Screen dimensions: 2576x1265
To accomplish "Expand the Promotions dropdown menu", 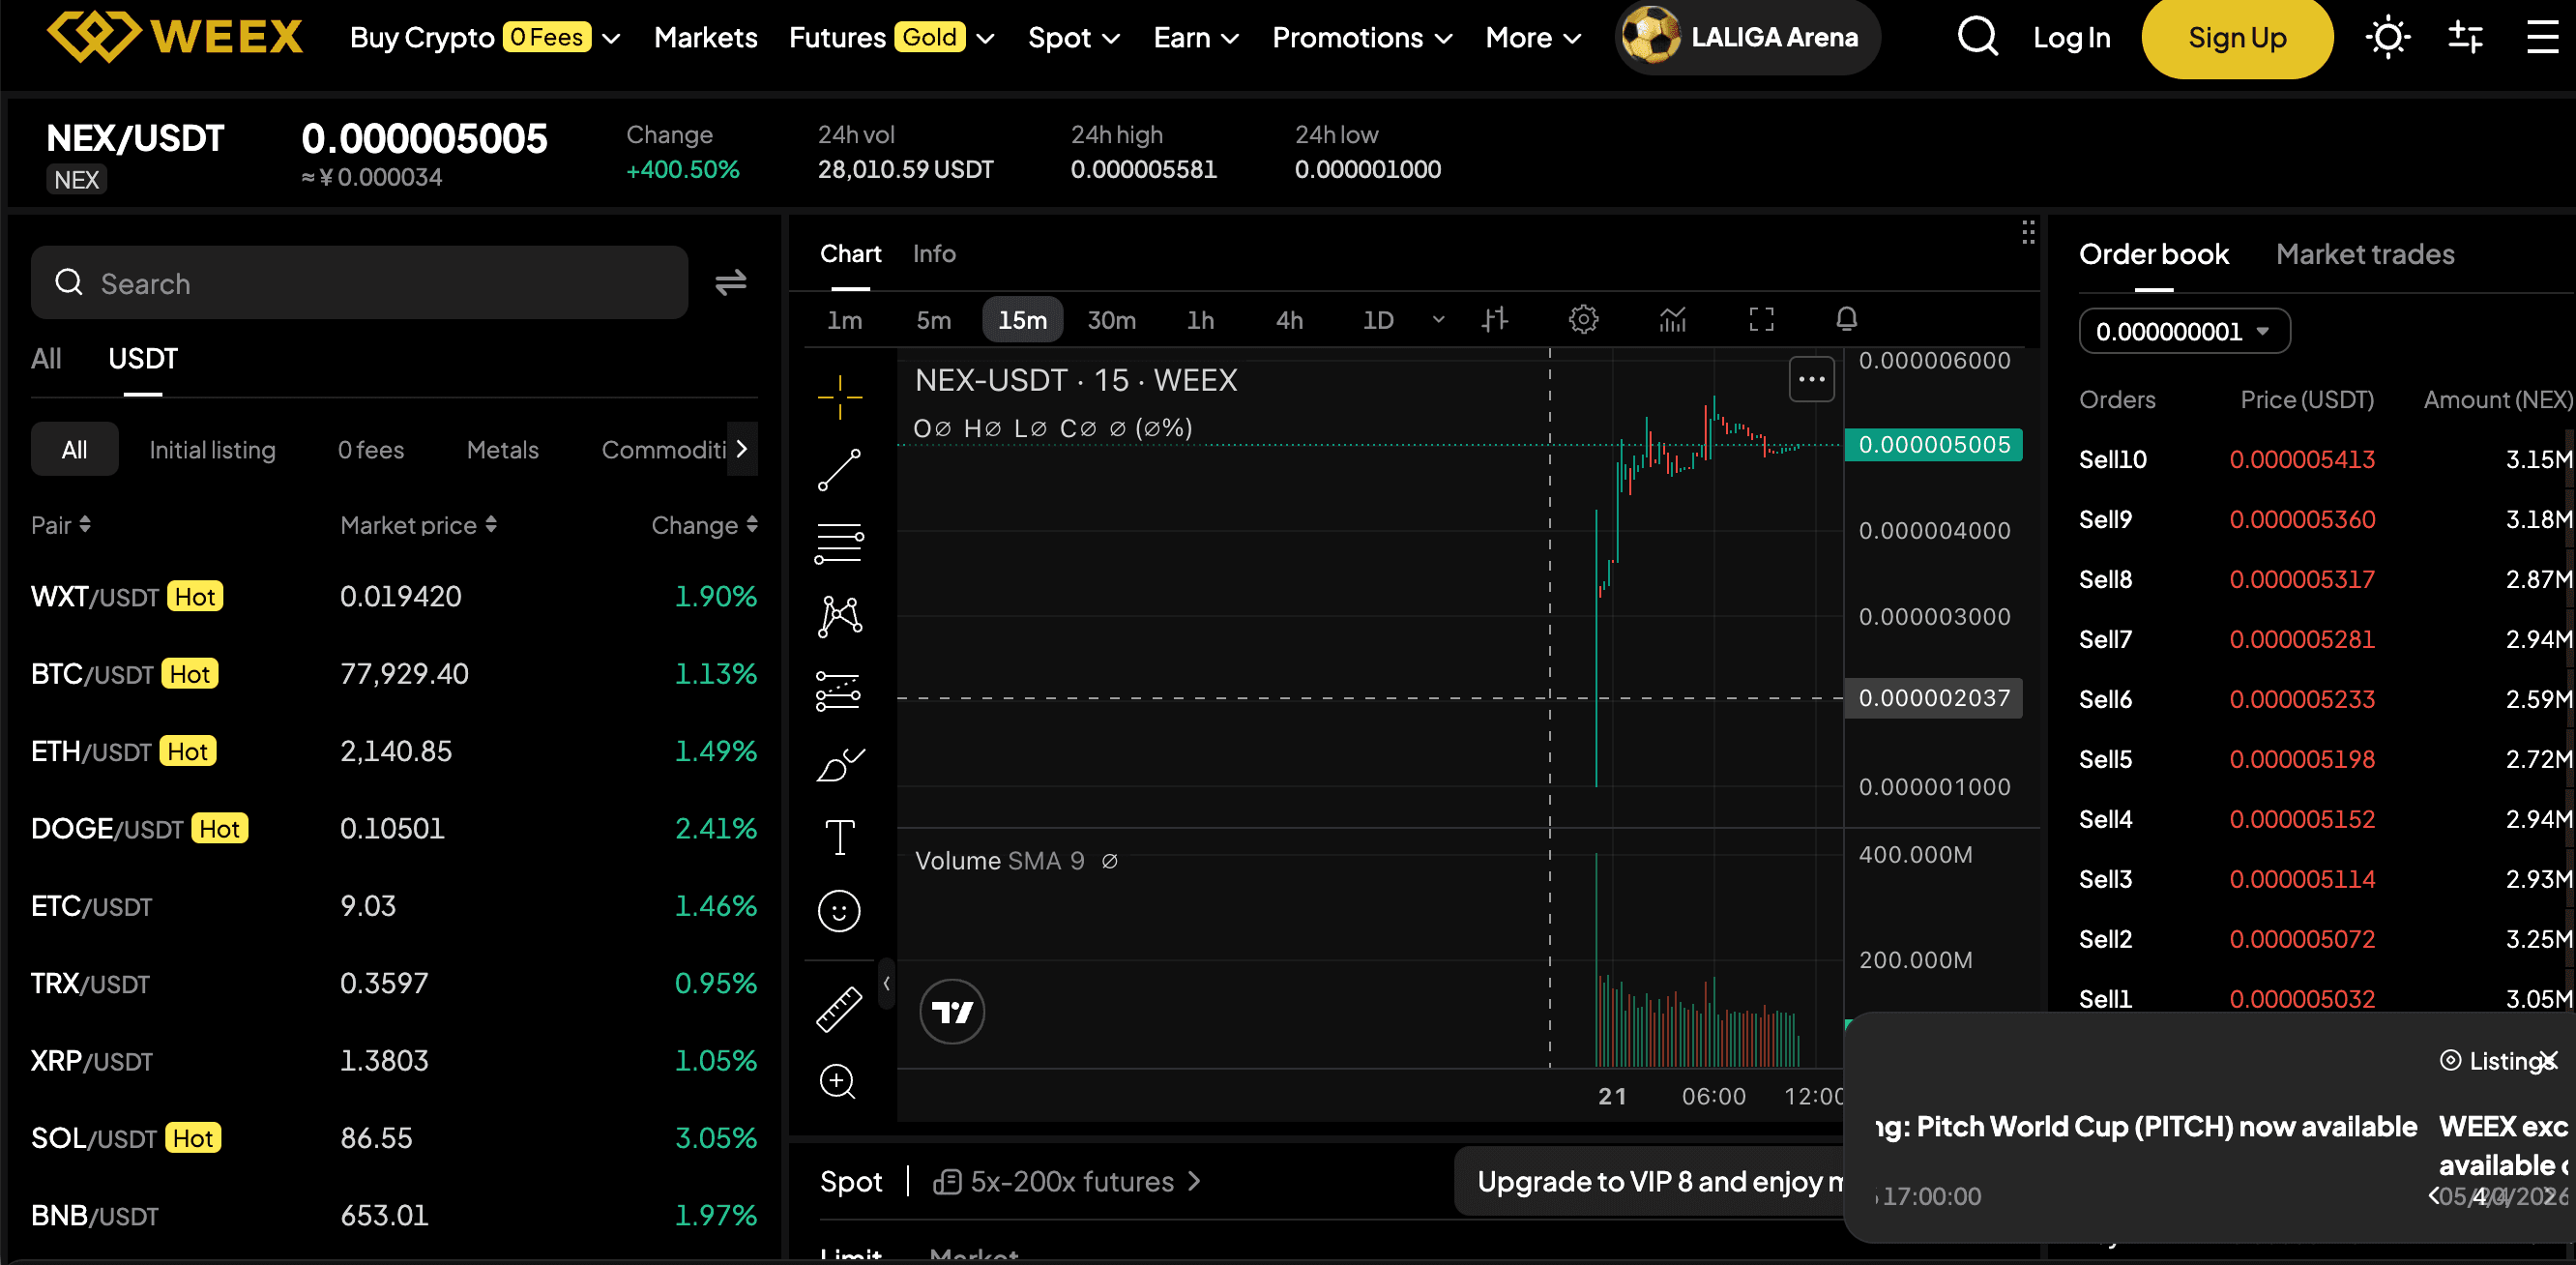I will [1362, 38].
